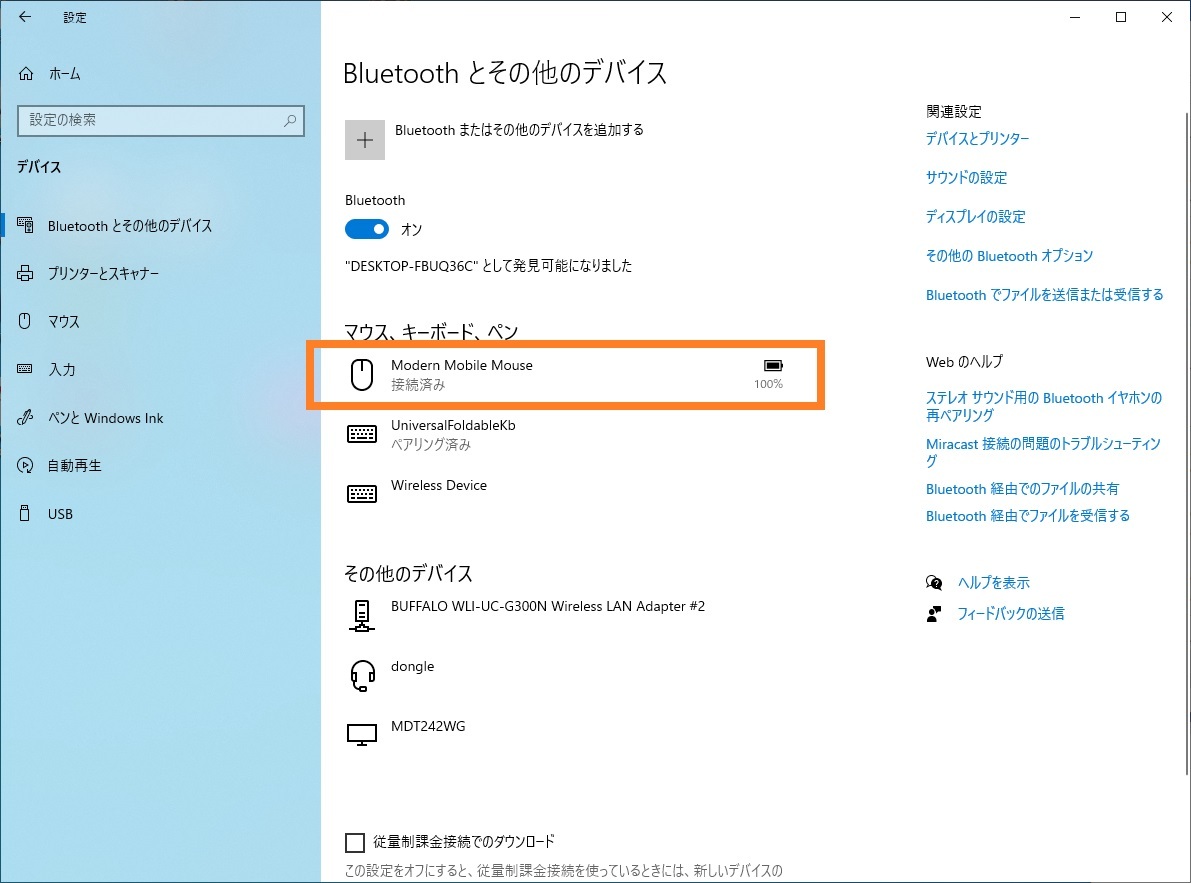Click the plus button to add a Bluetooth device
Screen dimensions: 1191x883
point(365,140)
